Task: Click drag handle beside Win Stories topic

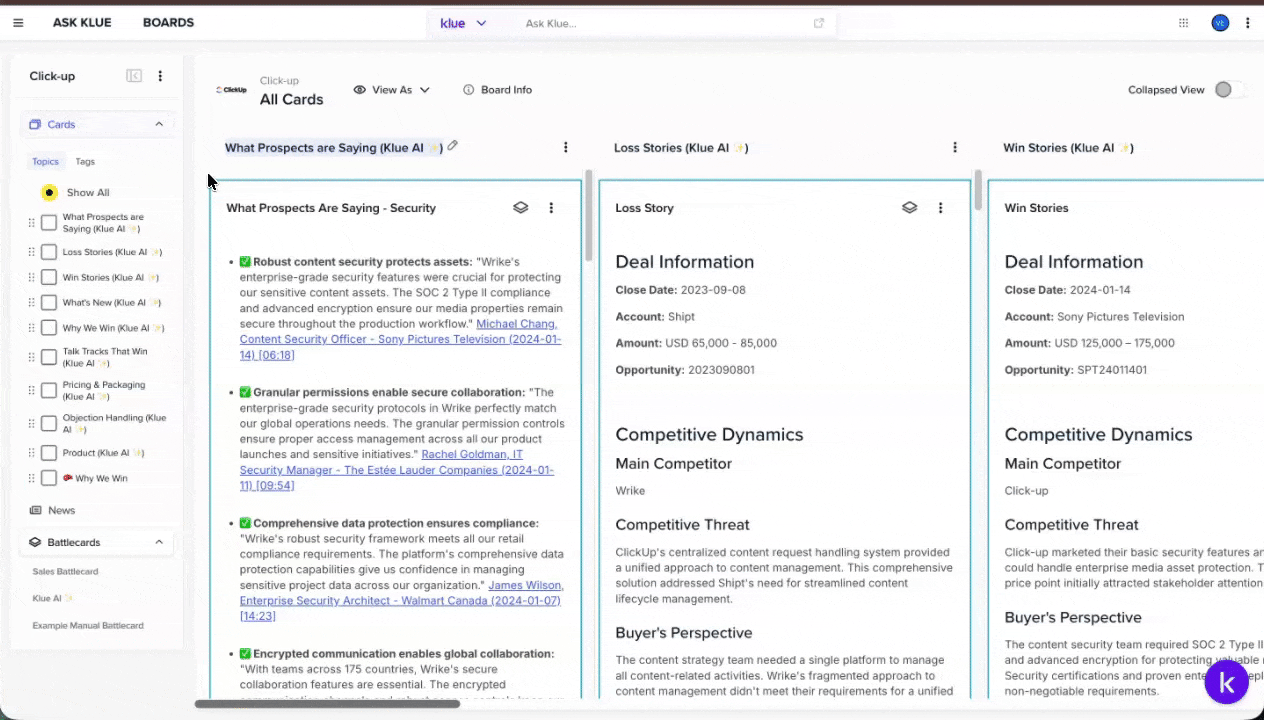Action: (31, 277)
